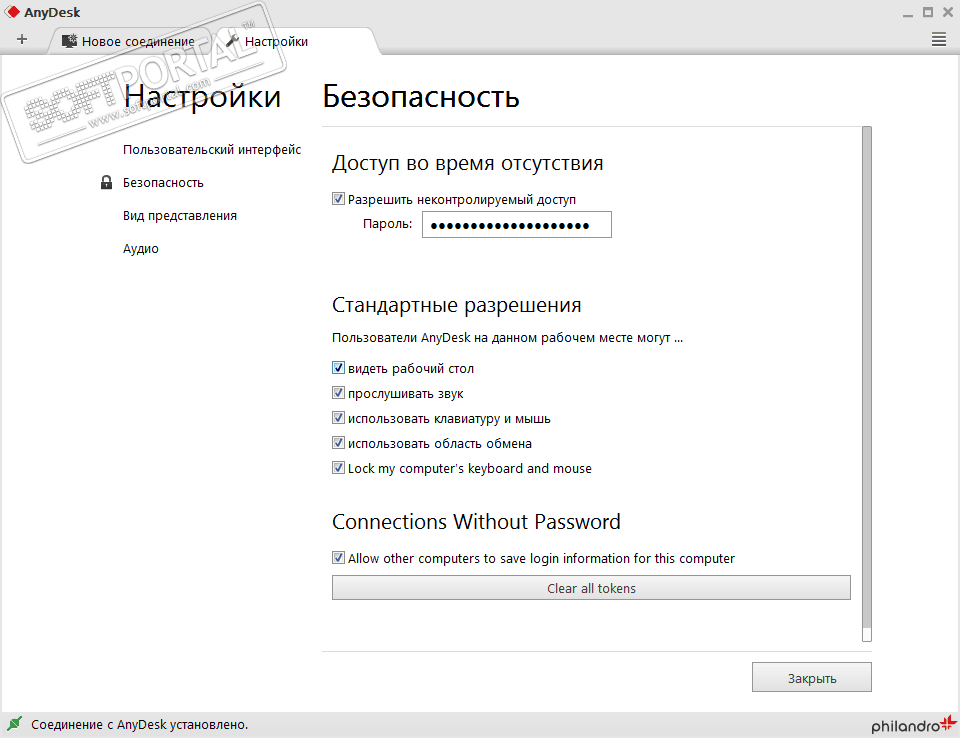Click the Стандартные разрешения heading
This screenshot has height=738, width=960.
click(x=456, y=305)
